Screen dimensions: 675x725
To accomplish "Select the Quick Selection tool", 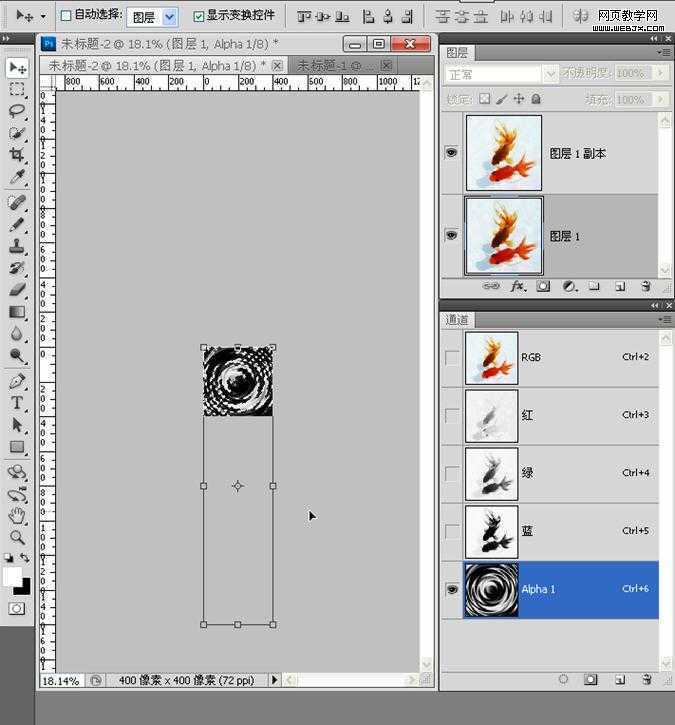I will click(18, 133).
